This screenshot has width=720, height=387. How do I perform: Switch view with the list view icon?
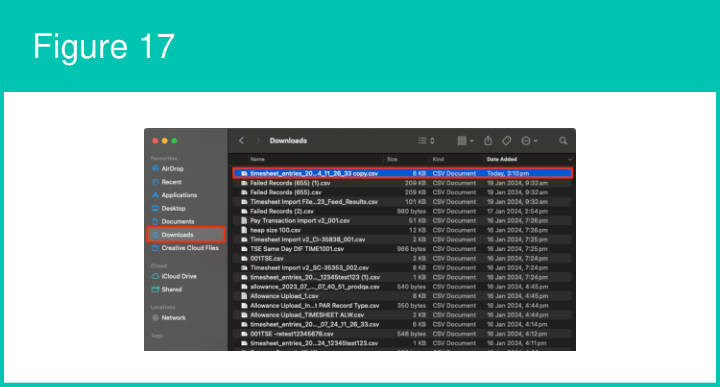tap(422, 141)
